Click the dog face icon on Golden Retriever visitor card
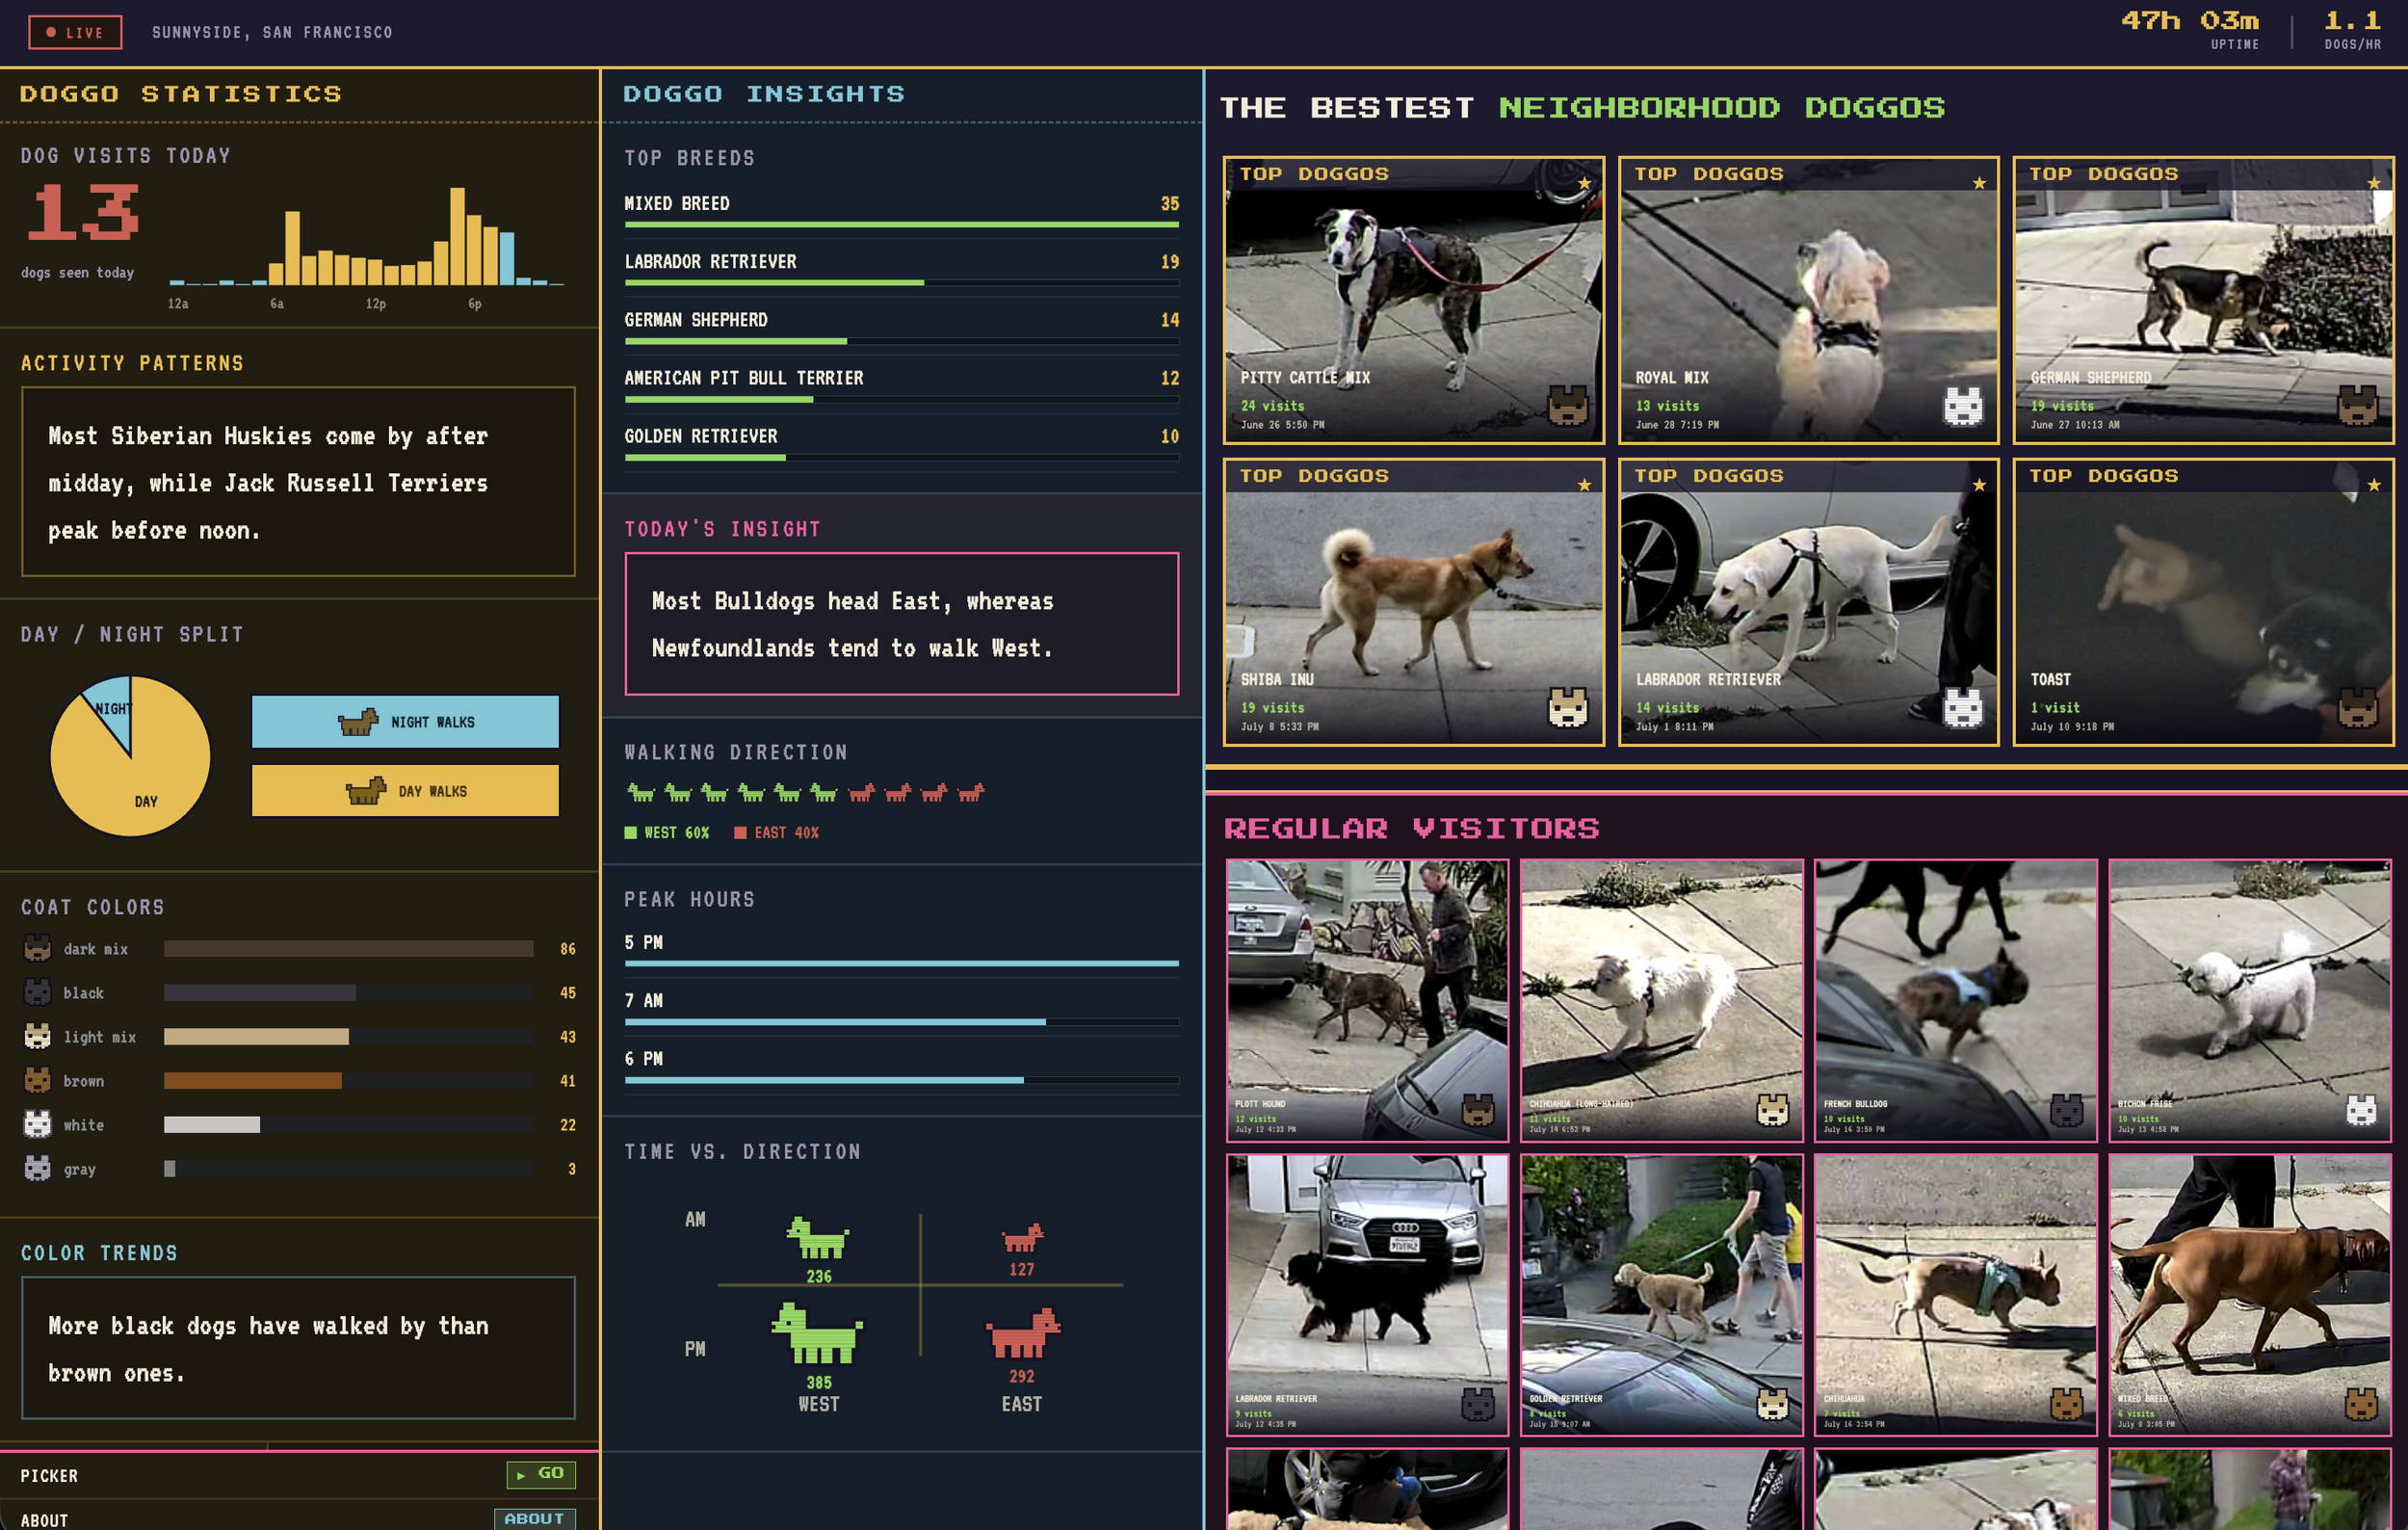This screenshot has height=1530, width=2408. tap(1773, 1405)
